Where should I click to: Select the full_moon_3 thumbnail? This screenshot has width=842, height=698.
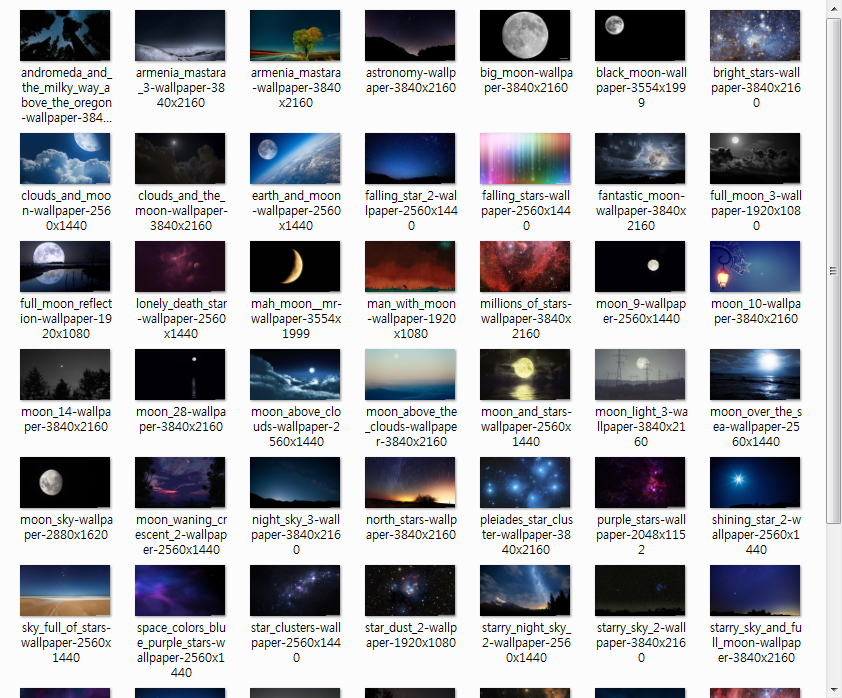(754, 158)
